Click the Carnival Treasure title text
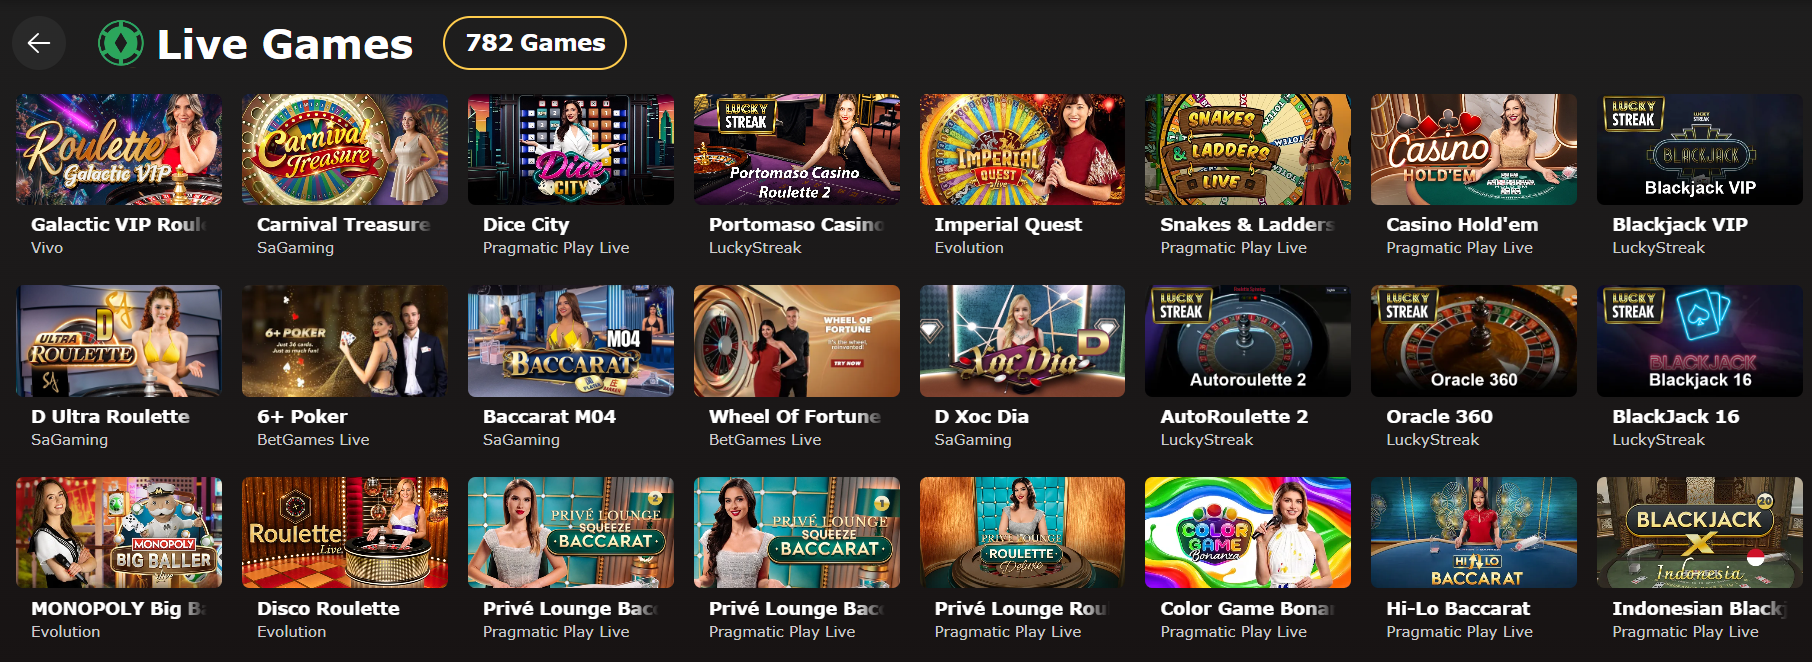This screenshot has width=1812, height=662. [x=344, y=225]
